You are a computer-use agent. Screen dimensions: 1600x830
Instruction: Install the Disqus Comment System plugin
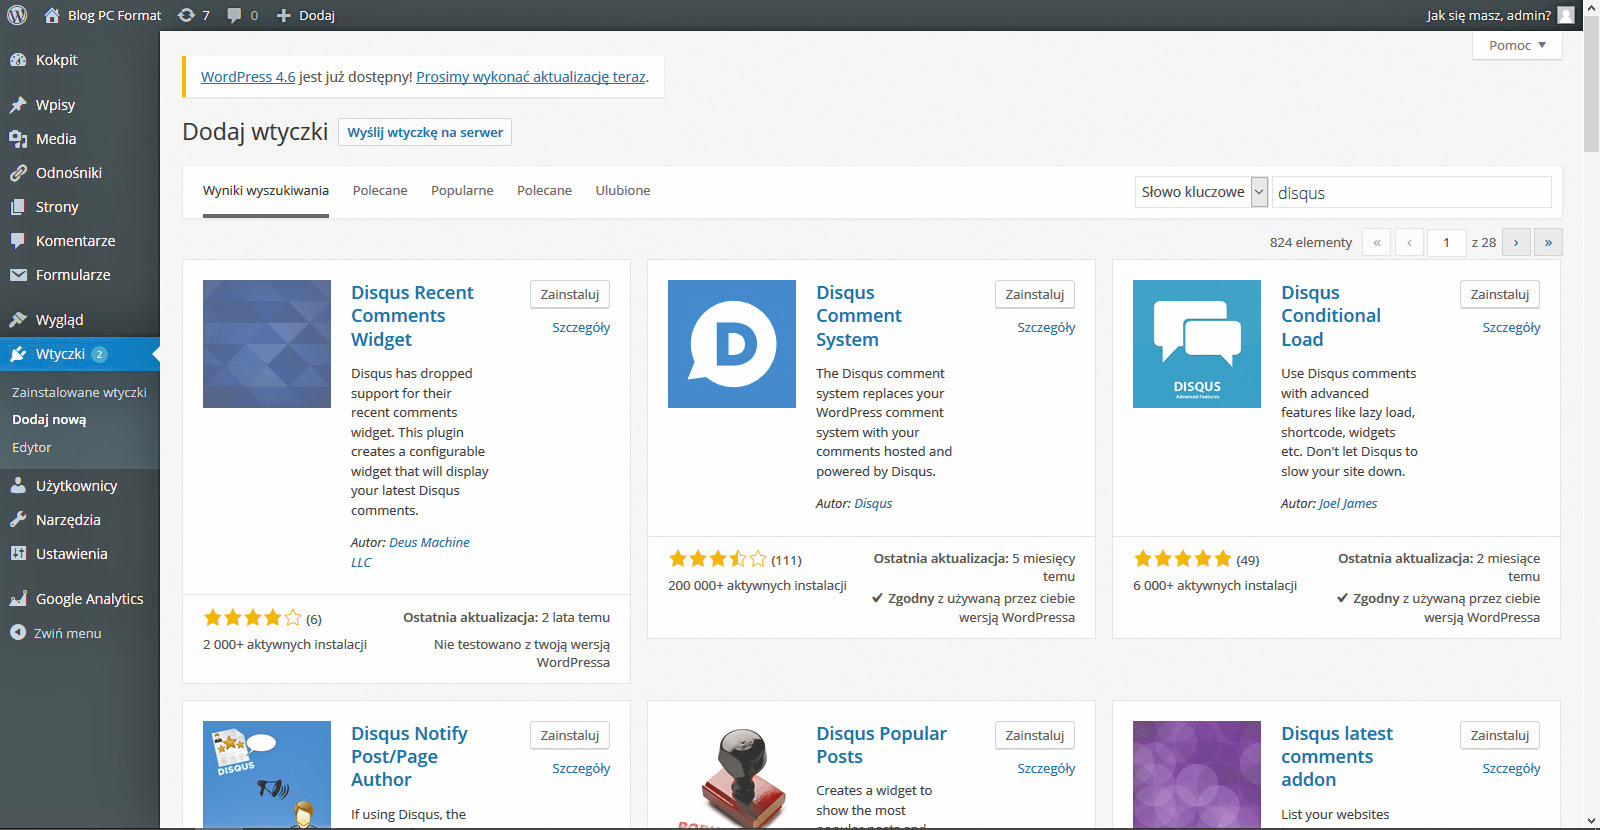(x=1034, y=295)
